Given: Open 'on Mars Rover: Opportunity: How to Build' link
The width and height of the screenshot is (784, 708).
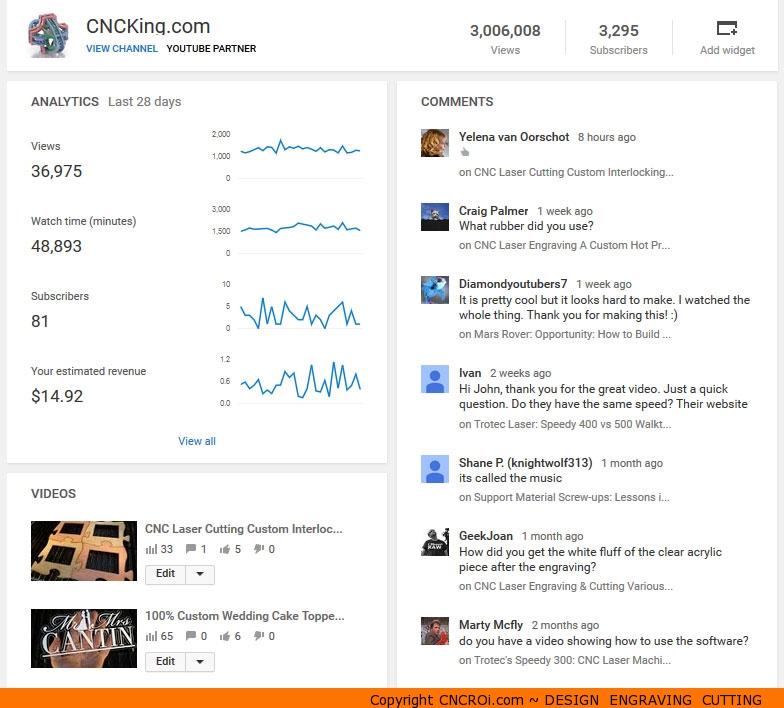Looking at the screenshot, I should (x=565, y=334).
